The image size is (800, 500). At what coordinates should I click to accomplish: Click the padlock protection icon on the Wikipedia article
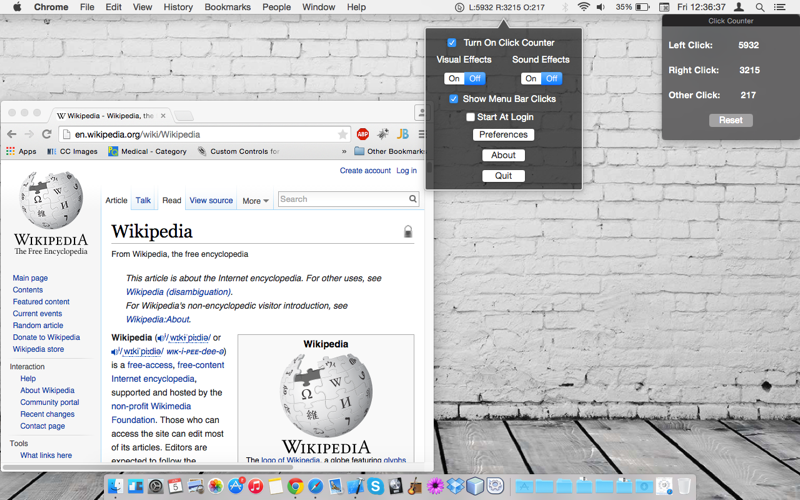tap(408, 231)
